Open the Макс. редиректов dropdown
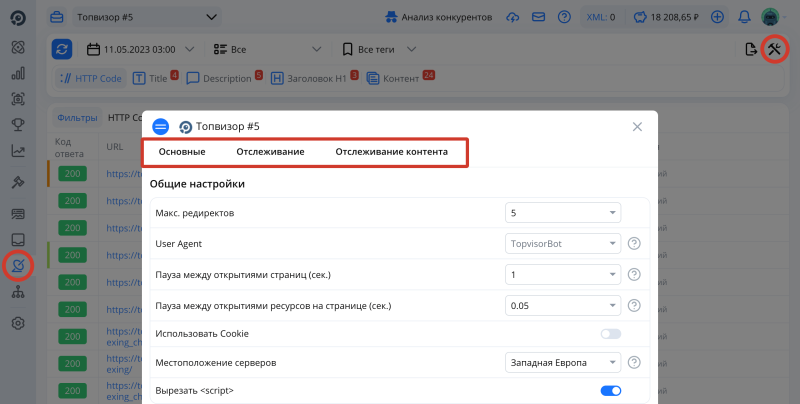Screen dimensions: 800x404 tap(563, 213)
